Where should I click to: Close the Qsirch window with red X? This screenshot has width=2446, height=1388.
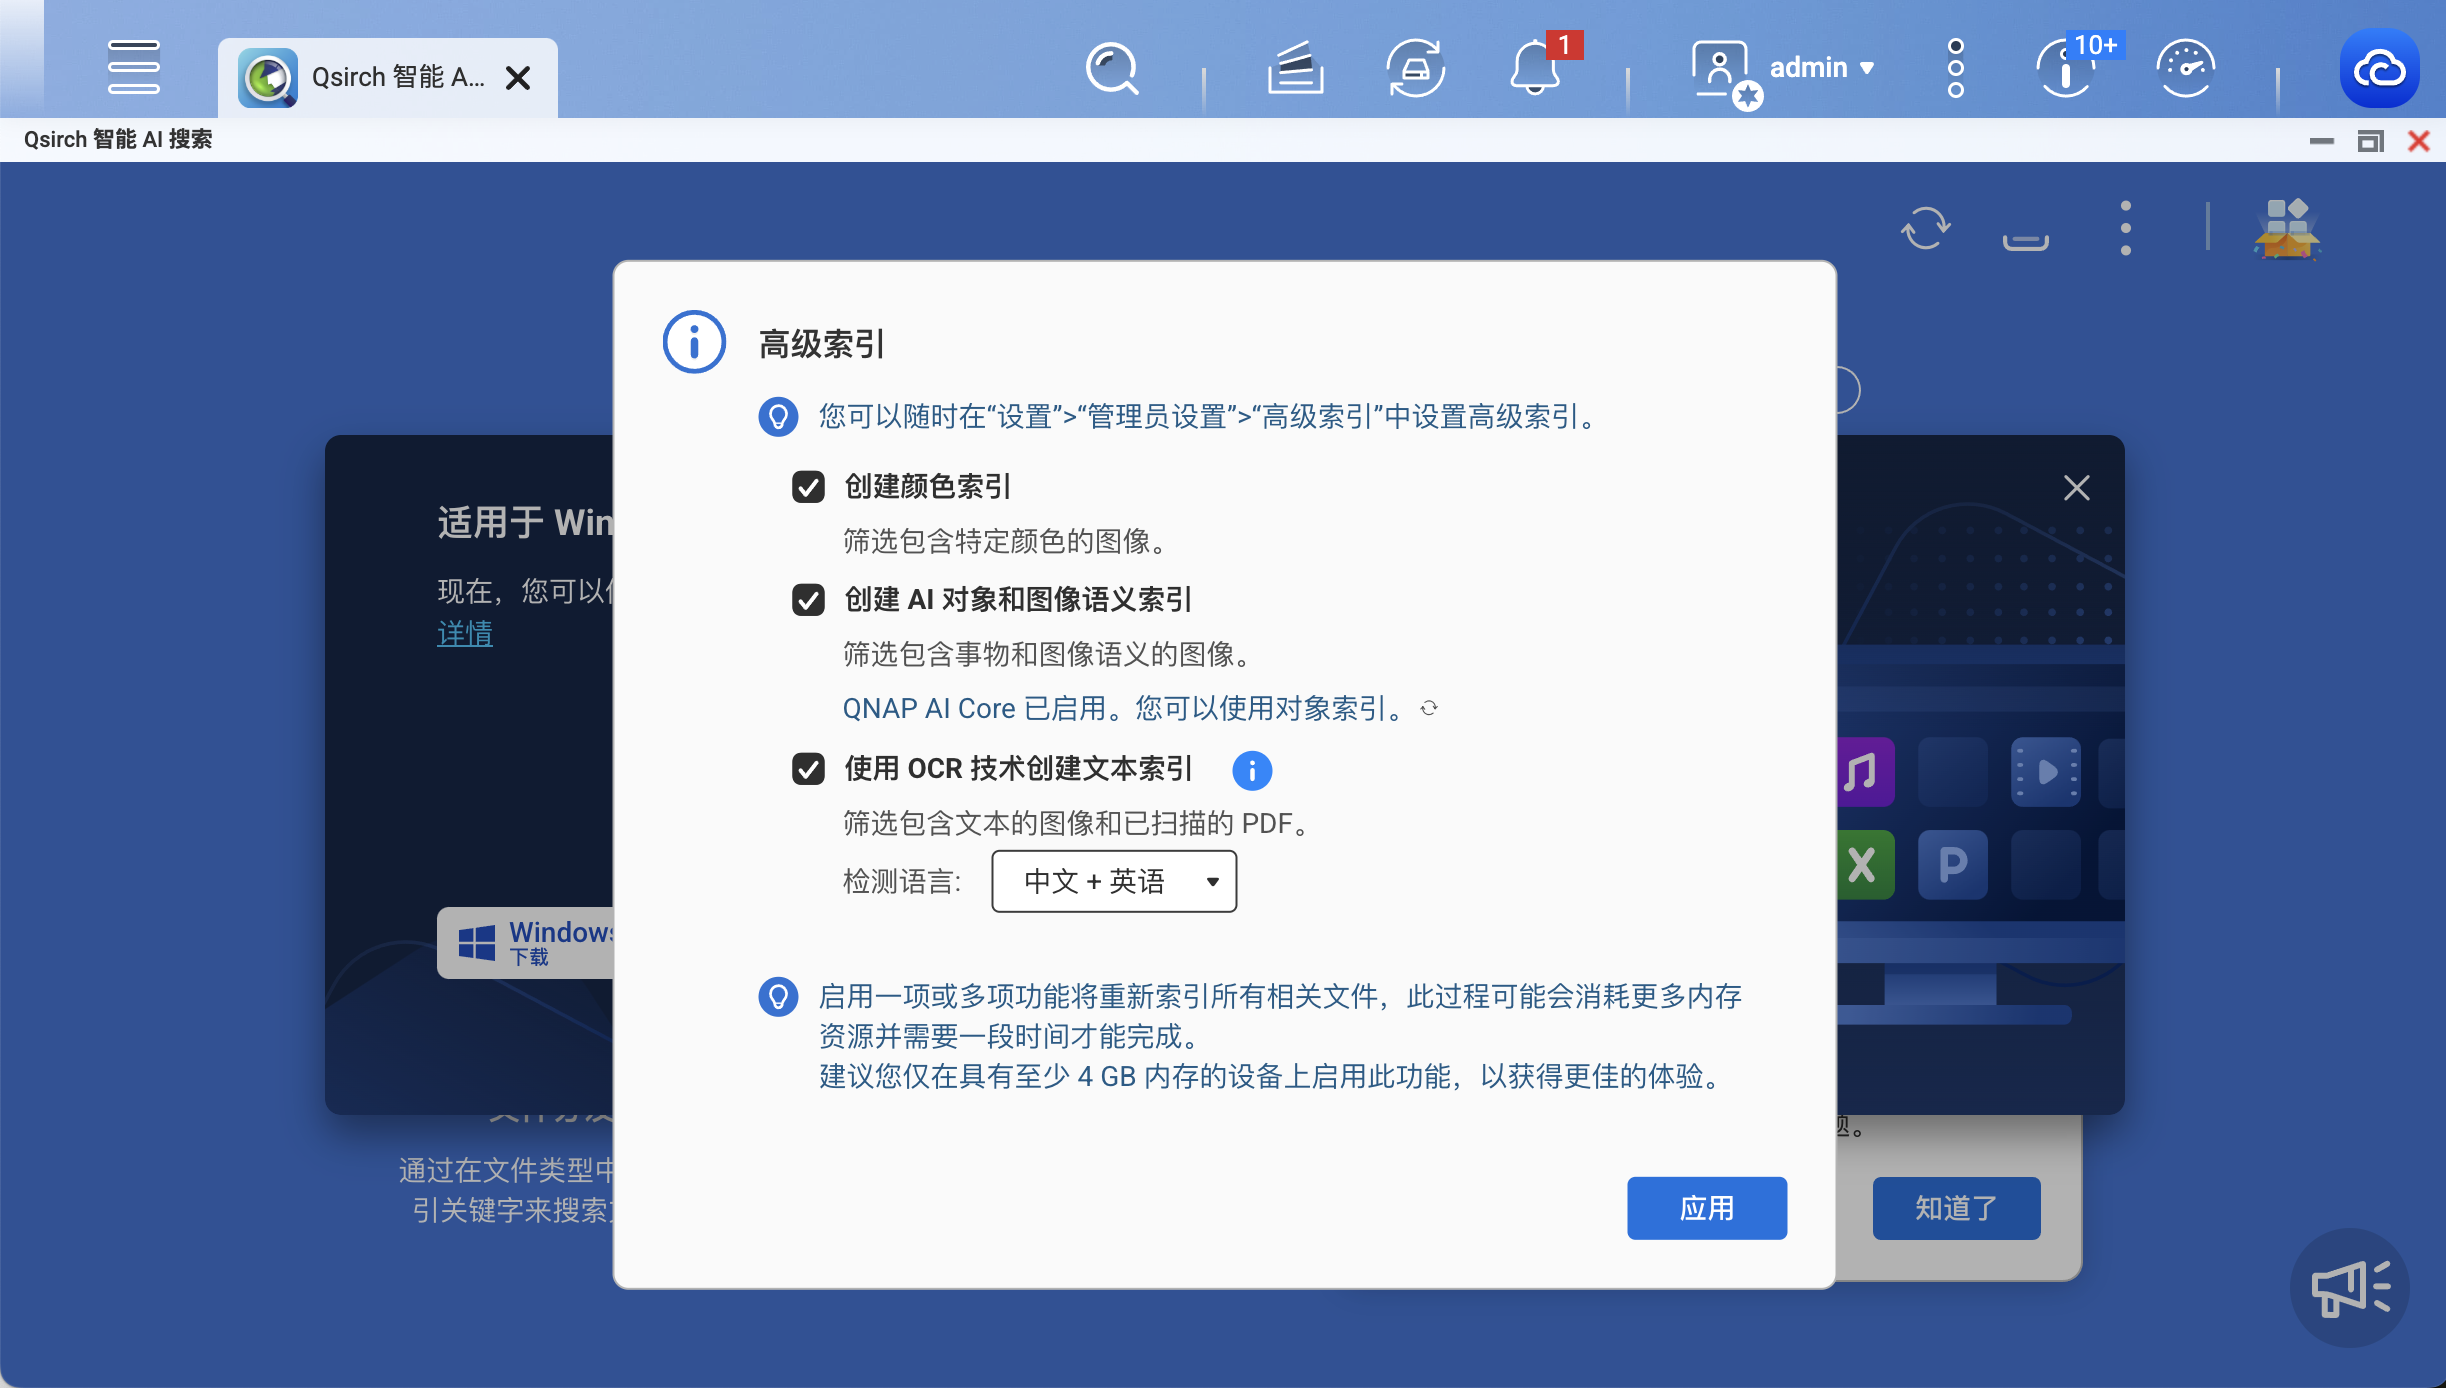point(2419,141)
